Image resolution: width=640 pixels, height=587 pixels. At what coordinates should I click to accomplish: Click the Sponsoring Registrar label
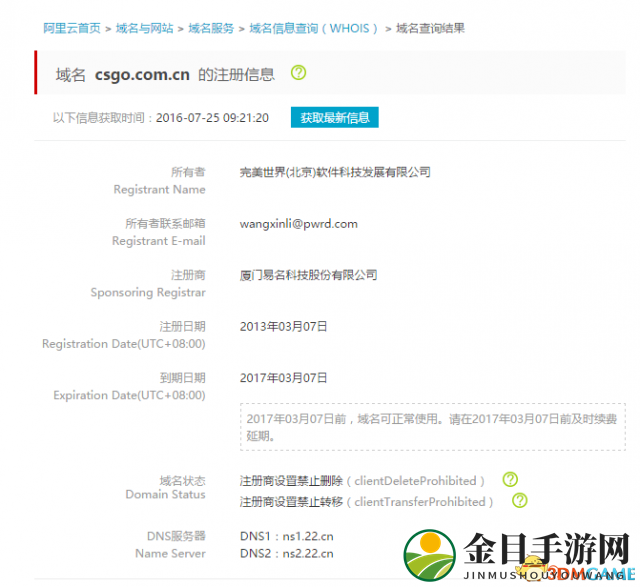coord(148,292)
